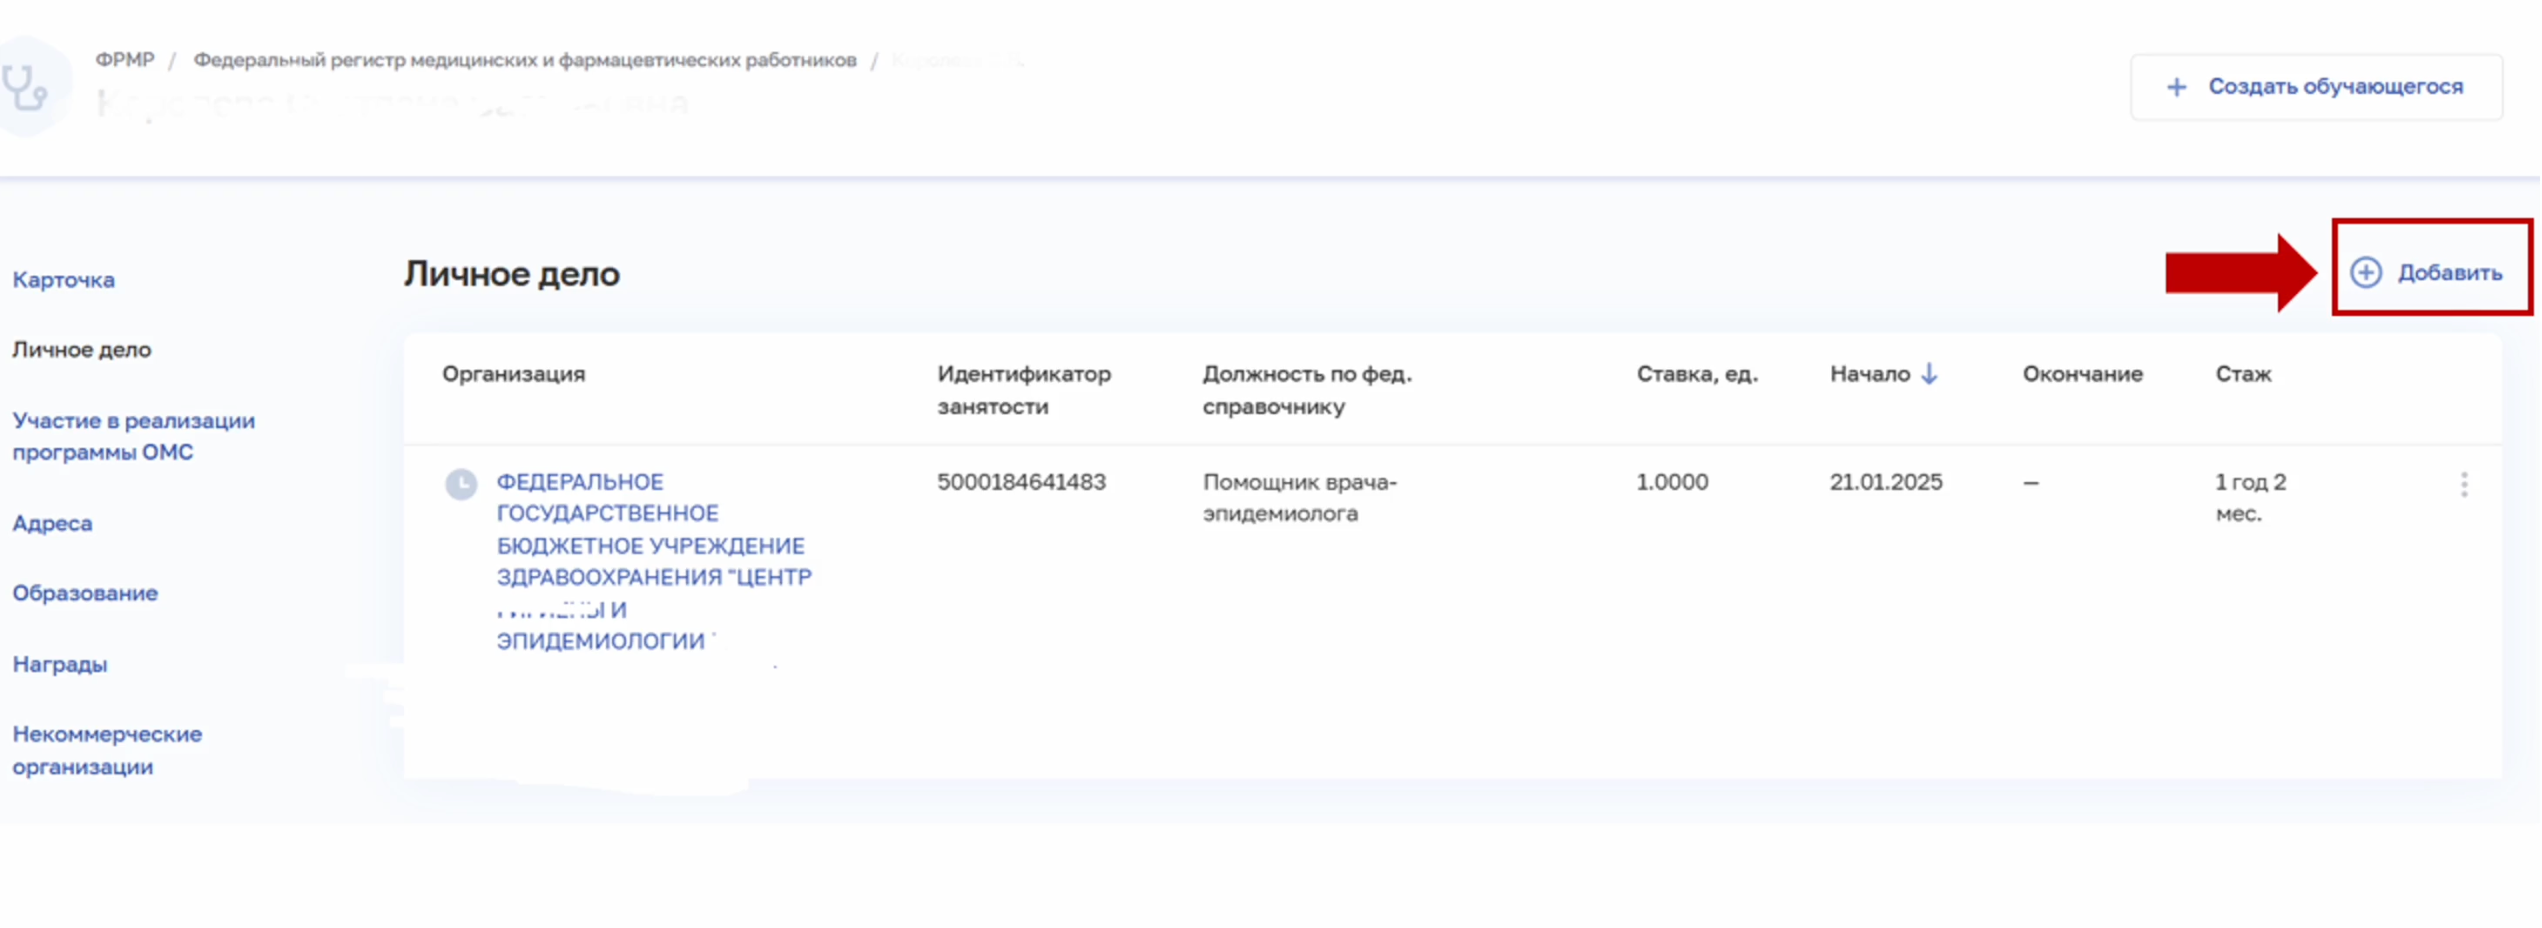Open the Карточка section in sidebar

click(63, 280)
